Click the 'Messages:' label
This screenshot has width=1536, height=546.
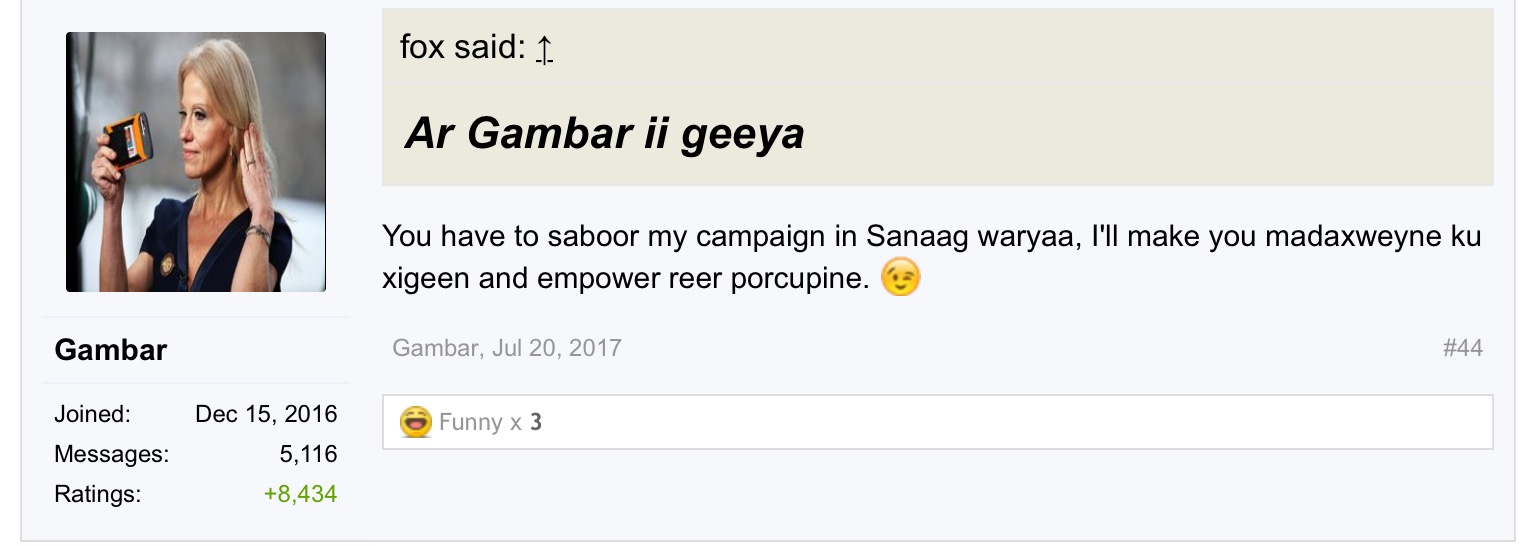pos(111,454)
